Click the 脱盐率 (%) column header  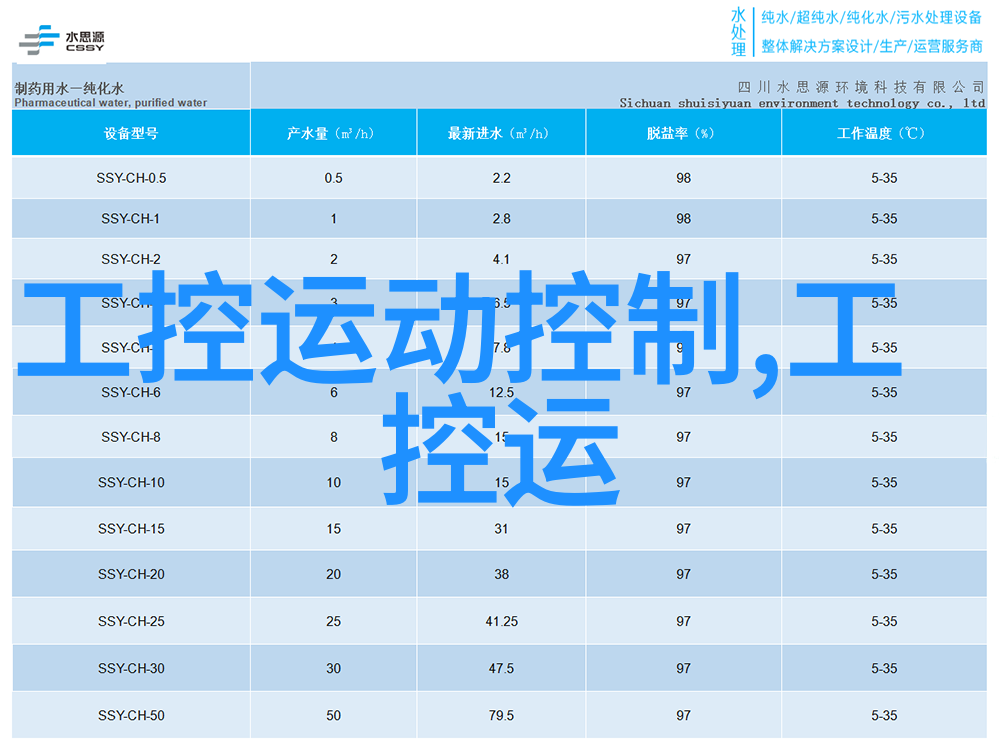pos(683,133)
